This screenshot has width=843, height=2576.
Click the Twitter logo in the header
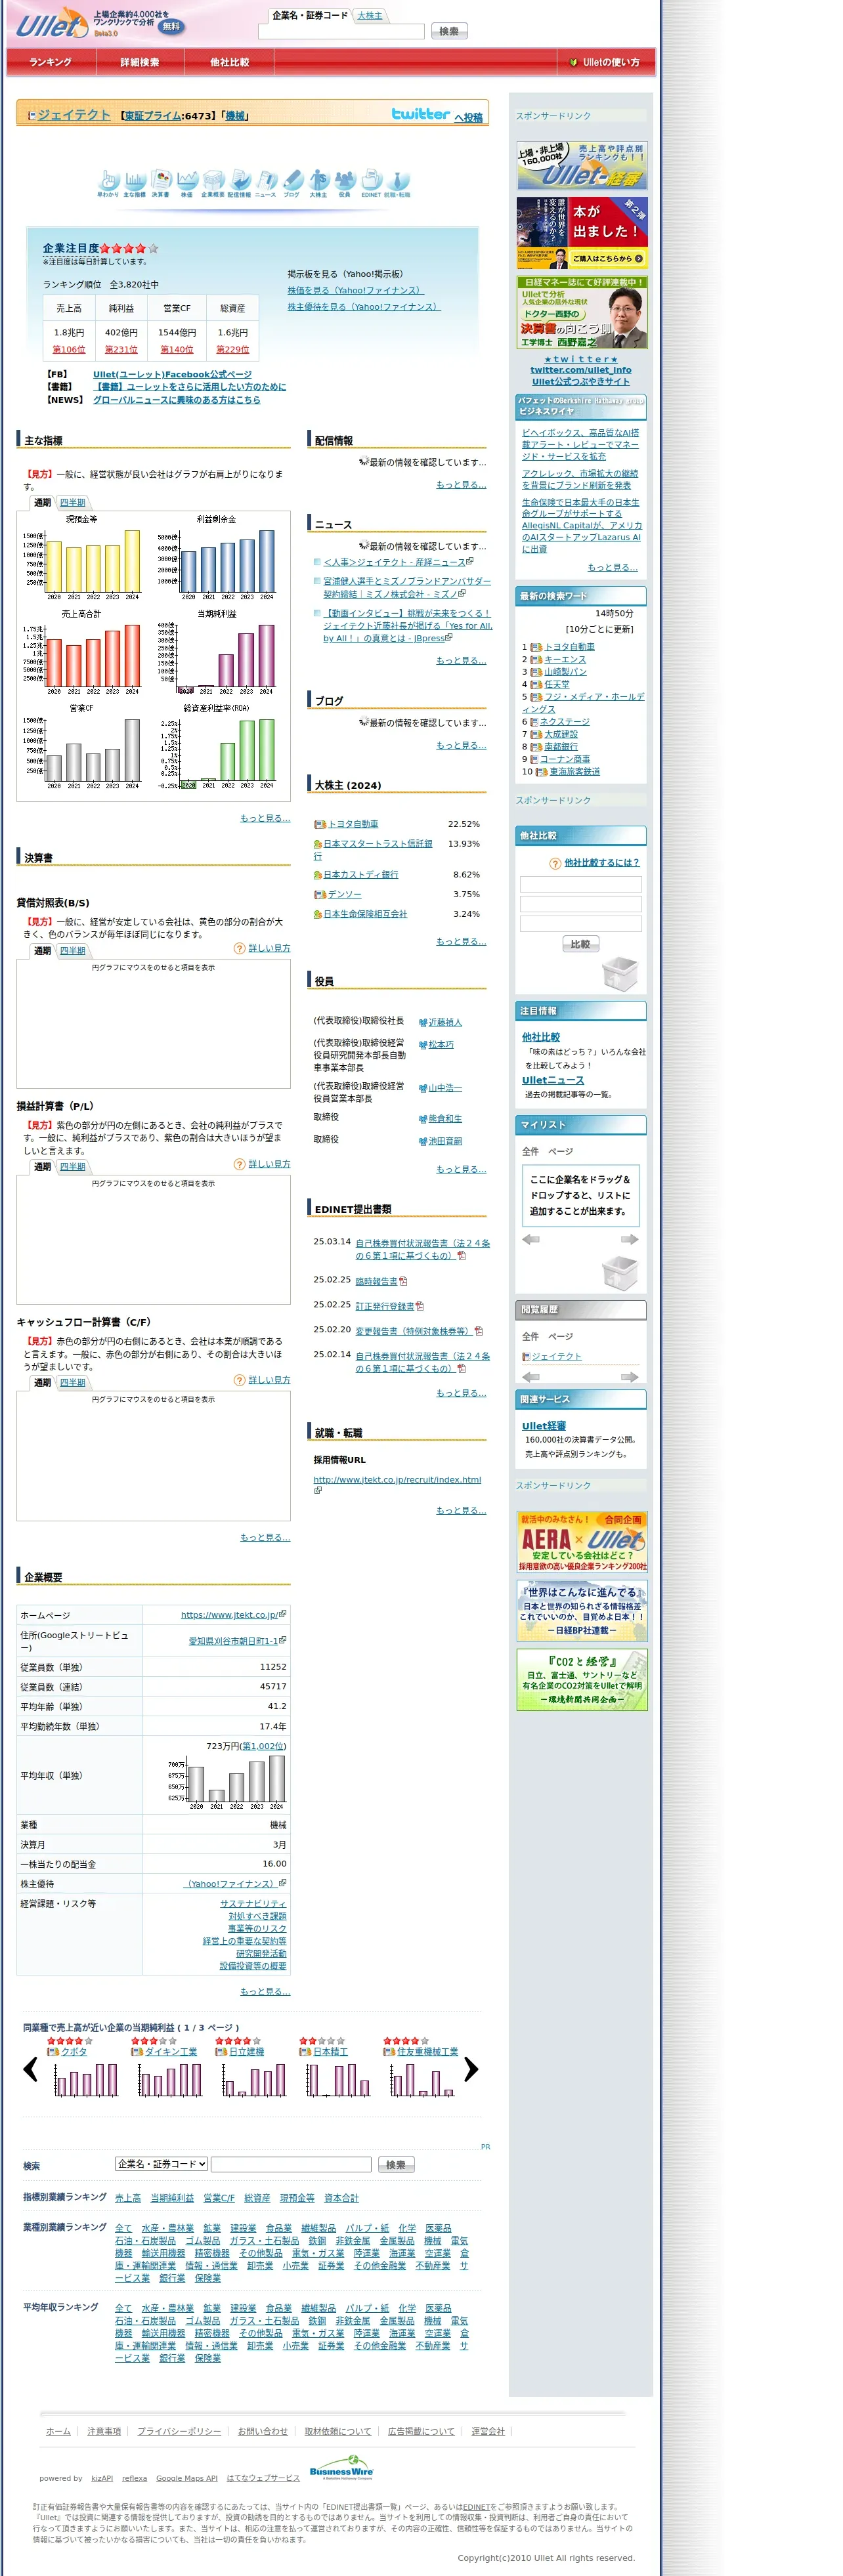click(420, 114)
